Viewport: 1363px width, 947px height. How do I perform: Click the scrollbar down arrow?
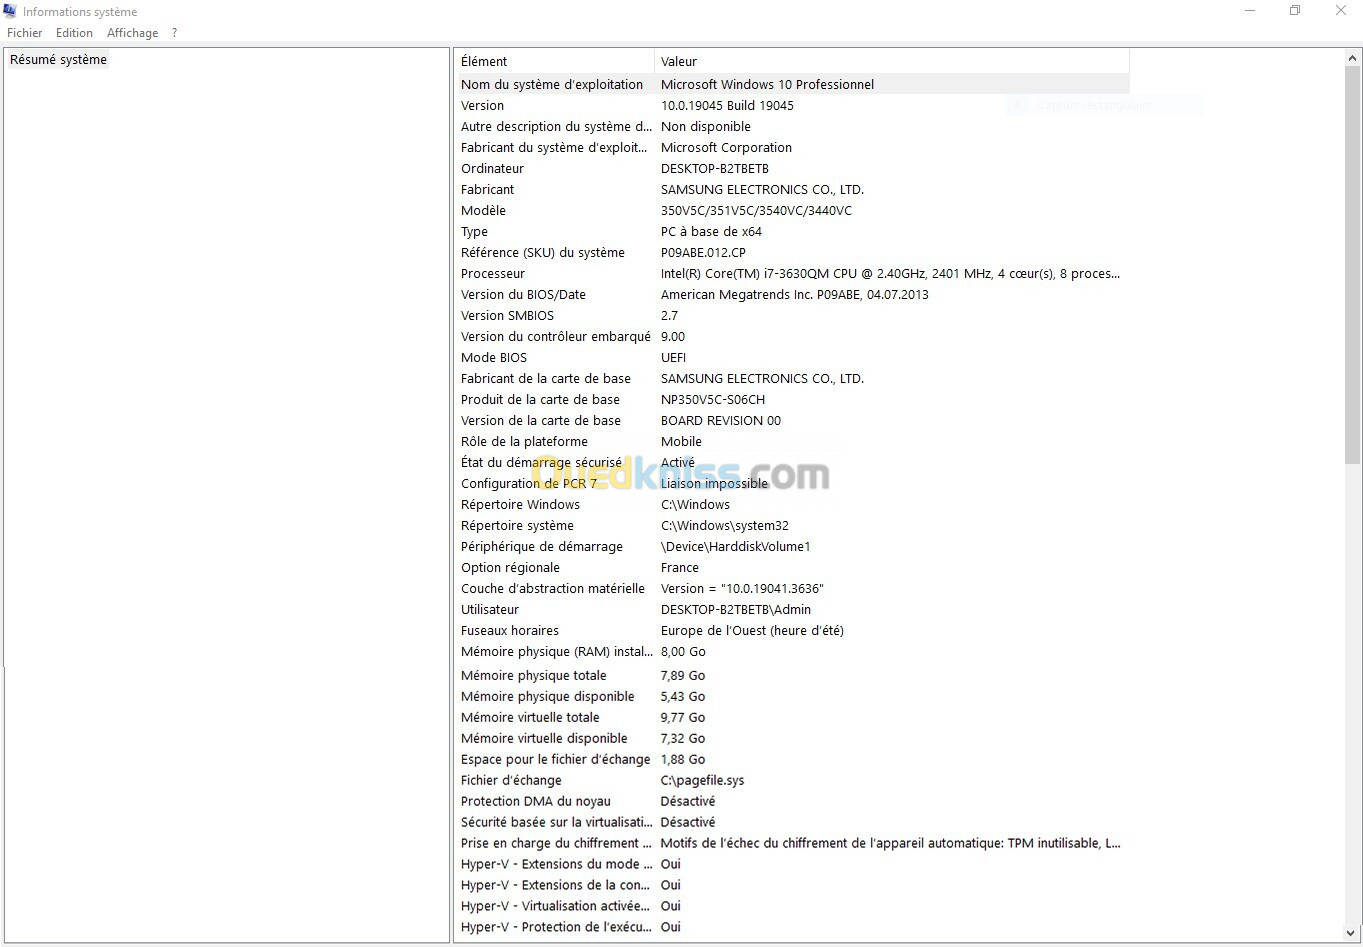click(x=1352, y=933)
